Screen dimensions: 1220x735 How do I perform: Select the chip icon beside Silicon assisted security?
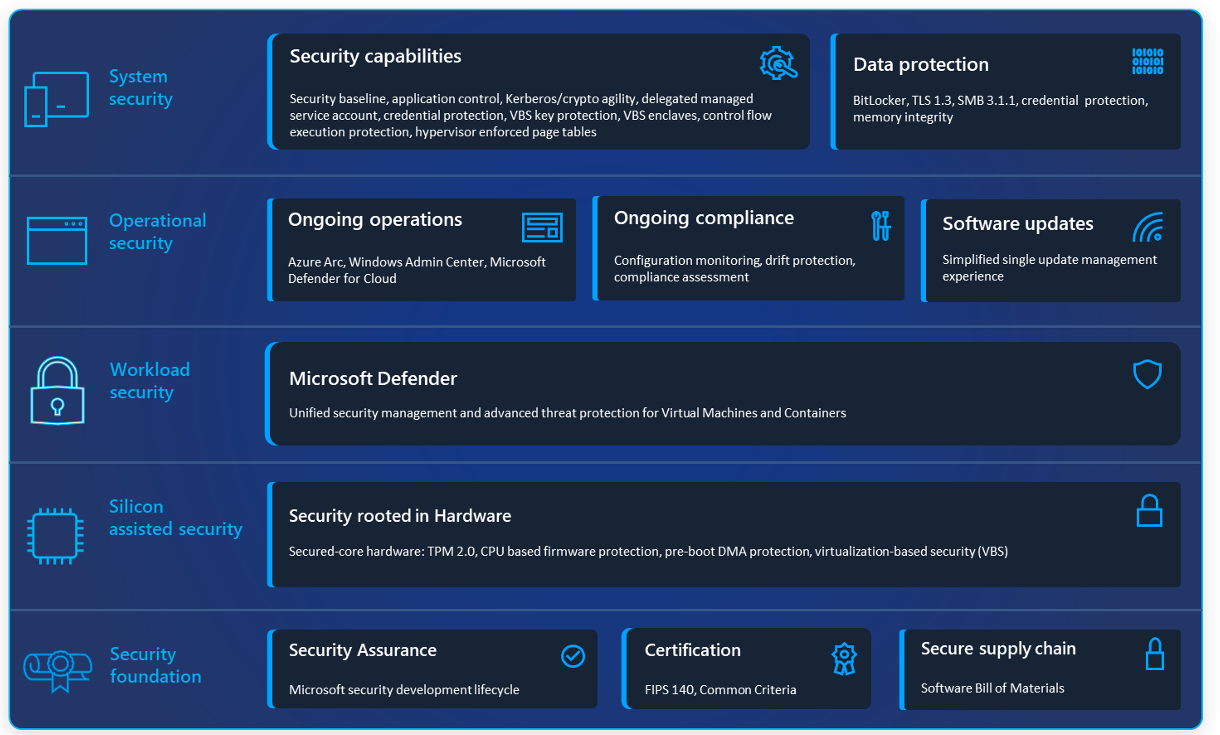55,536
